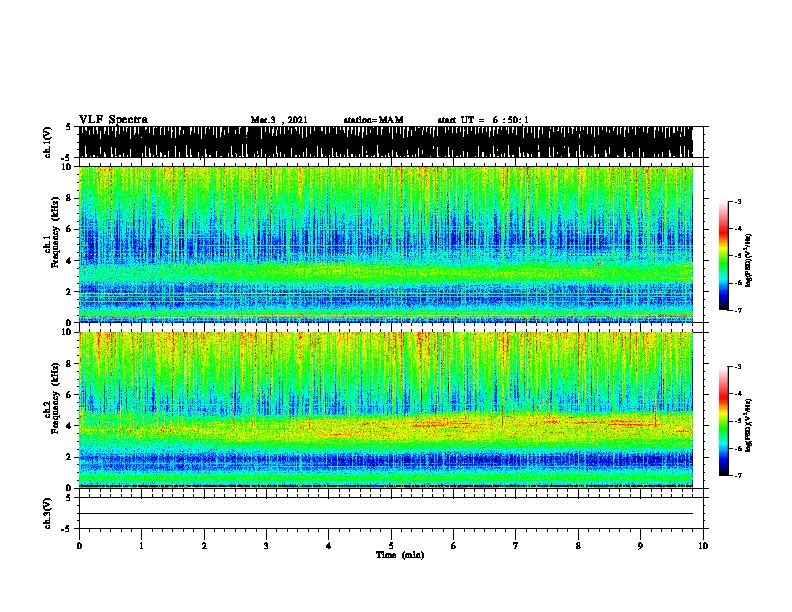Click the "ch.1(V)" axis label
Image resolution: width=792 pixels, height=612 pixels.
click(x=47, y=142)
